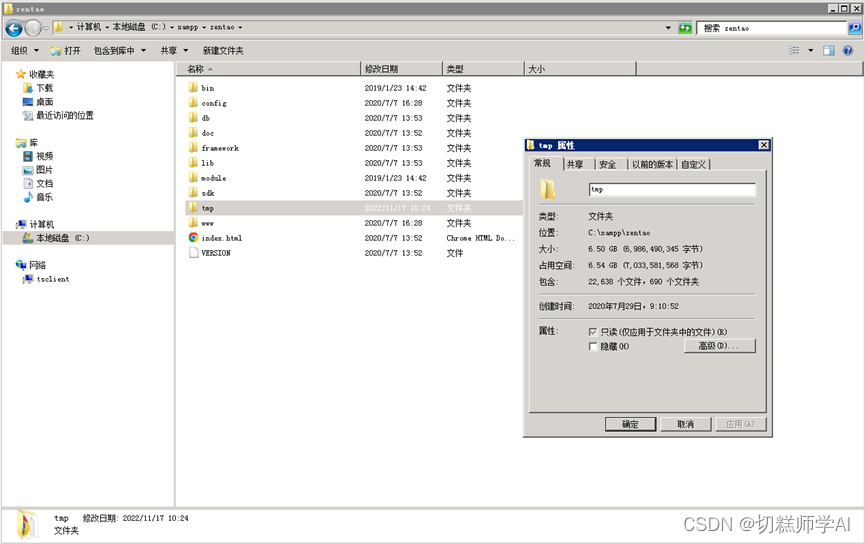The height and width of the screenshot is (544, 865).
Task: Select the tmp folder row
Action: click(354, 208)
